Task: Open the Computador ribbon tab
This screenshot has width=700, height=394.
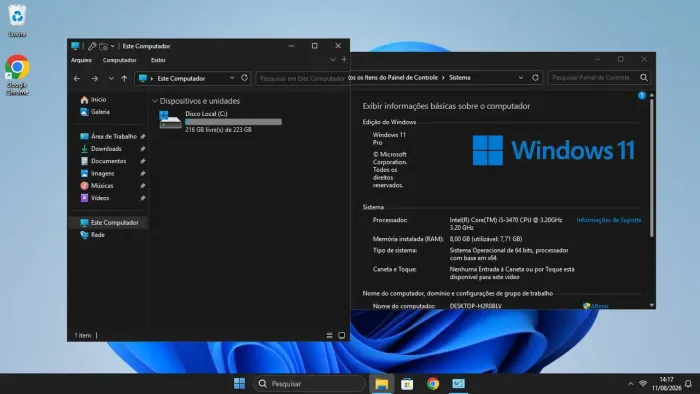Action: [119, 60]
